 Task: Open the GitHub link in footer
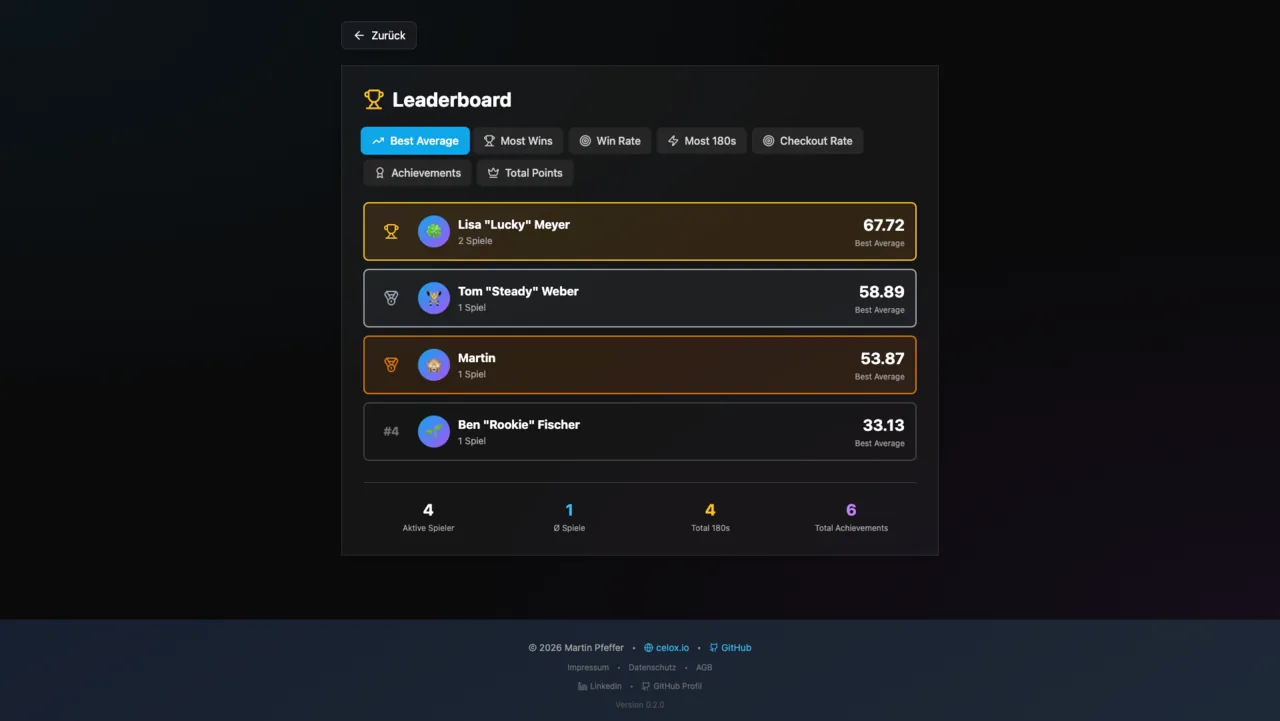pos(730,648)
